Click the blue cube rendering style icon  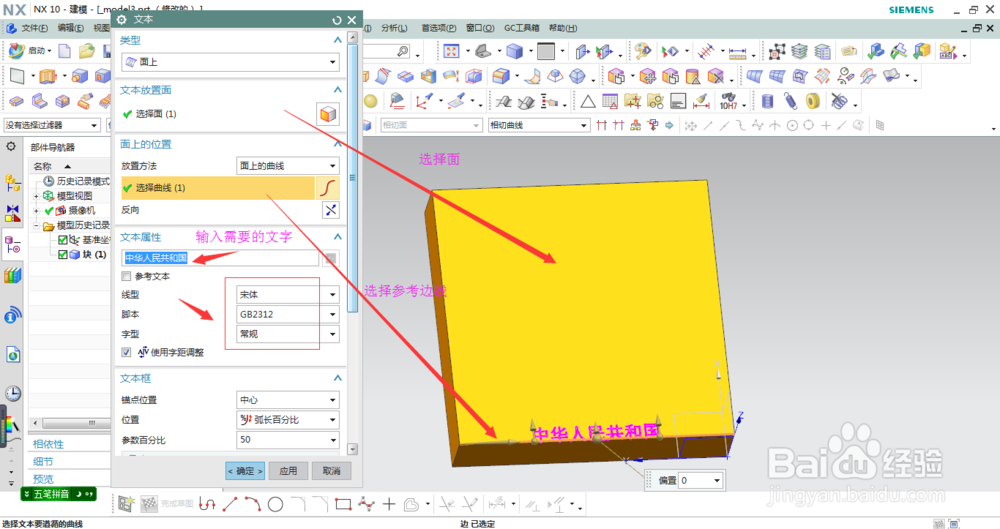(515, 51)
